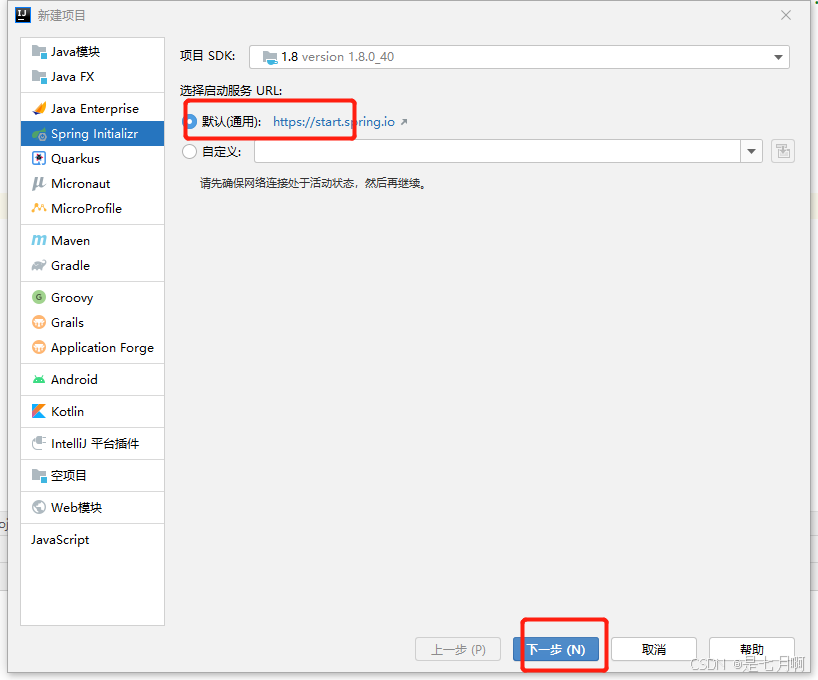
Task: Click the Java Enterprise flame icon
Action: 39,109
